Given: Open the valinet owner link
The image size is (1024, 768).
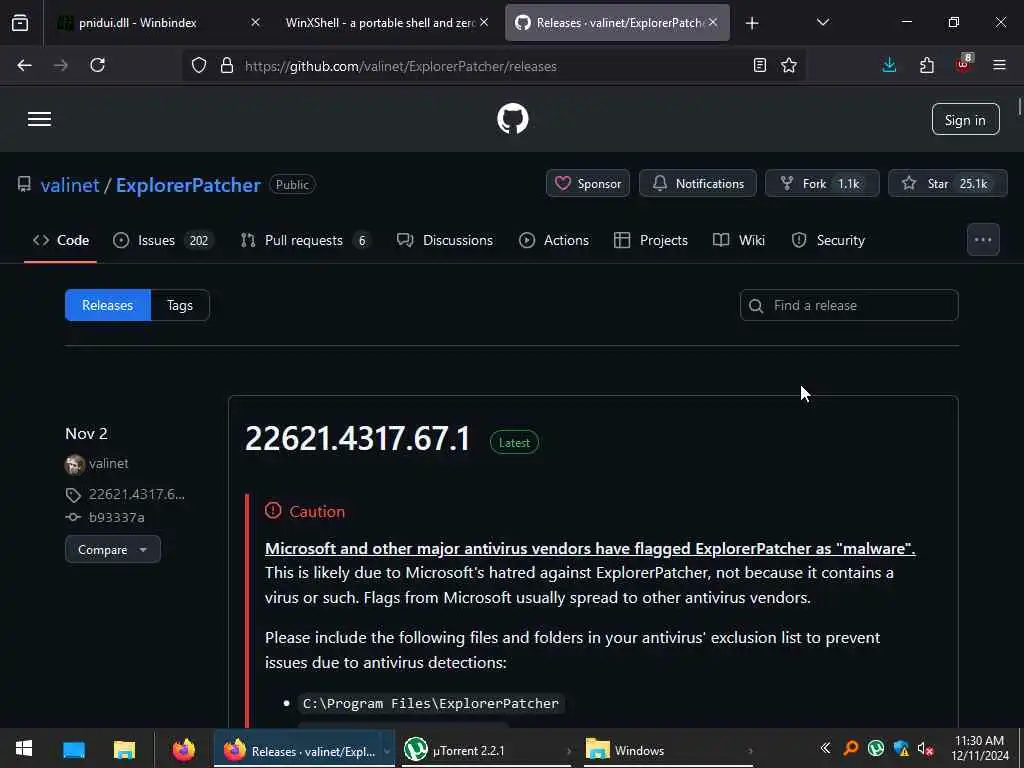Looking at the screenshot, I should 70,185.
